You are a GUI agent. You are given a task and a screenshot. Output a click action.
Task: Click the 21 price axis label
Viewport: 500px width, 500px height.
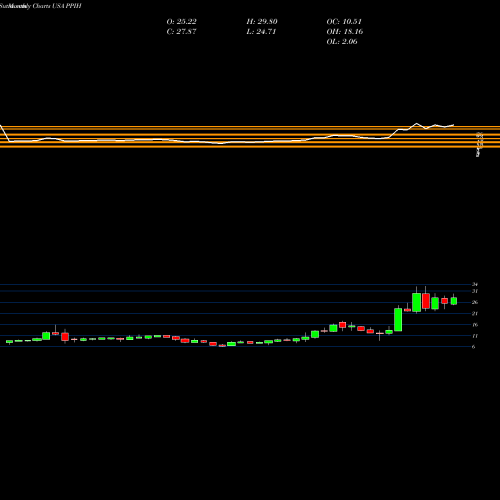click(475, 313)
